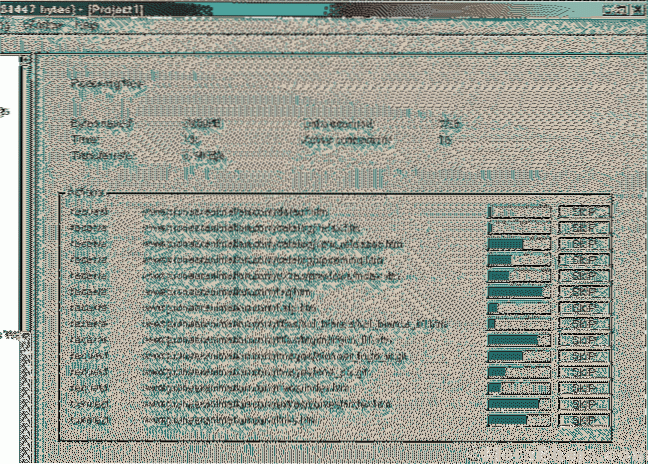The height and width of the screenshot is (464, 648).
Task: Skip the tenth download in Actions
Action: 583,355
